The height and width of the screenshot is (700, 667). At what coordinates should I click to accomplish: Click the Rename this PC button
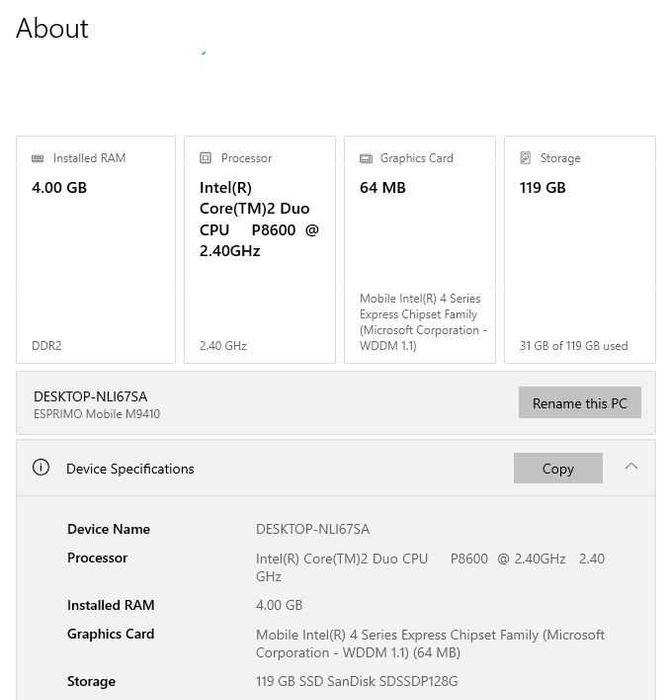click(579, 403)
